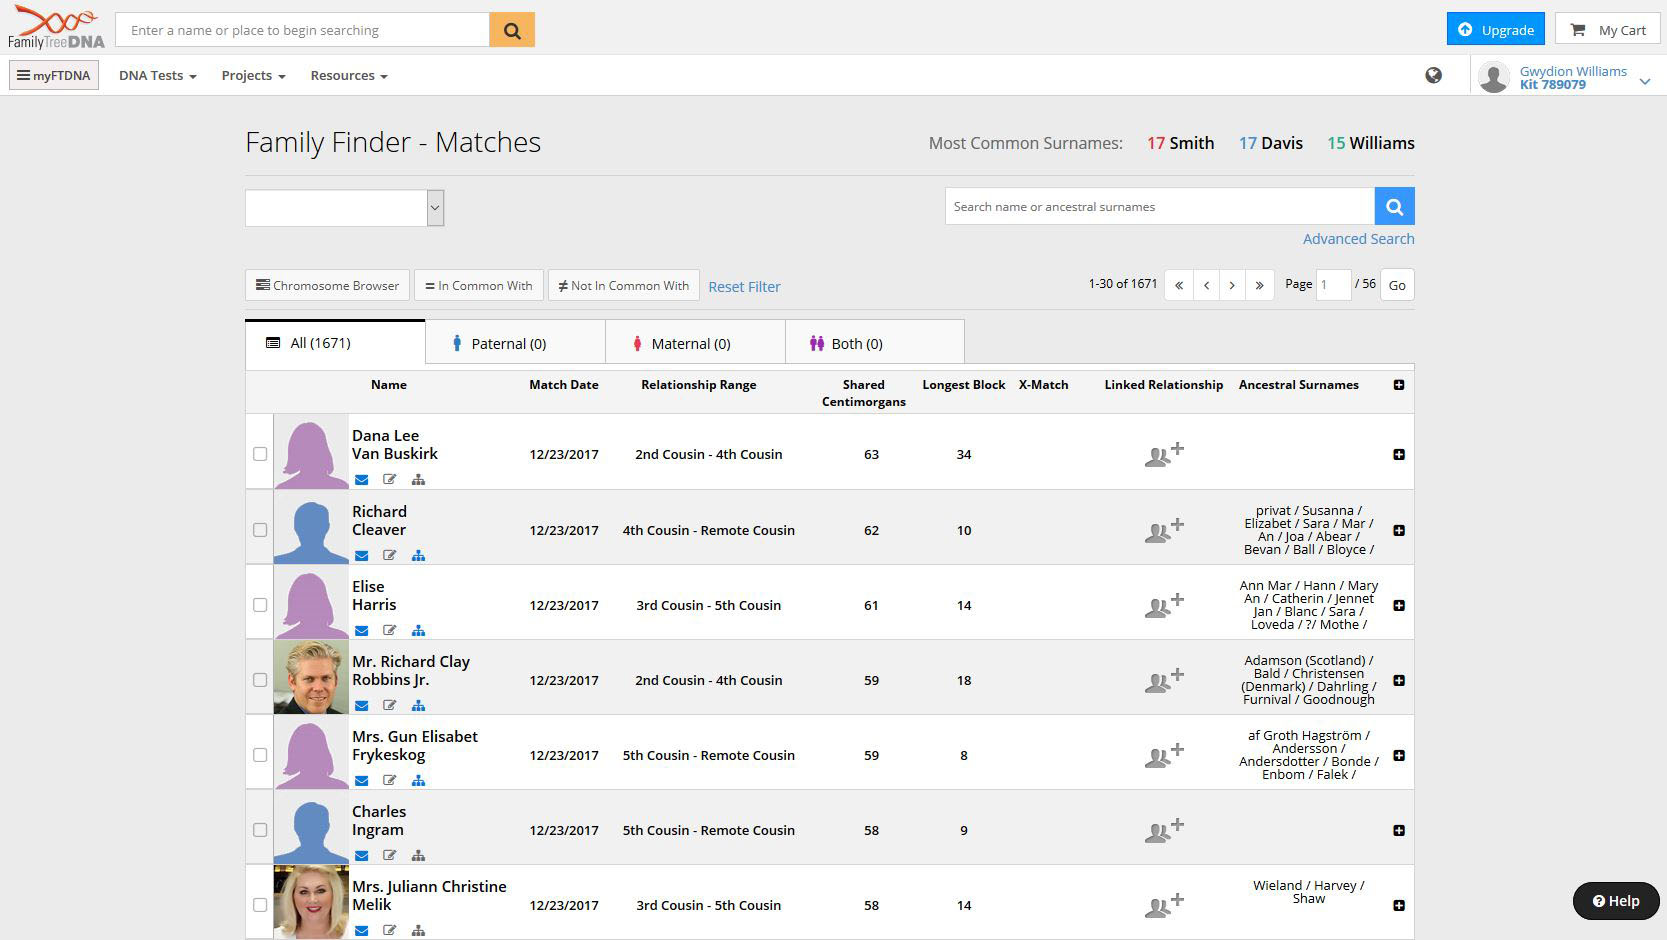Expand ancestral surnames for Richard Cleaver row
The height and width of the screenshot is (940, 1667).
[1398, 530]
